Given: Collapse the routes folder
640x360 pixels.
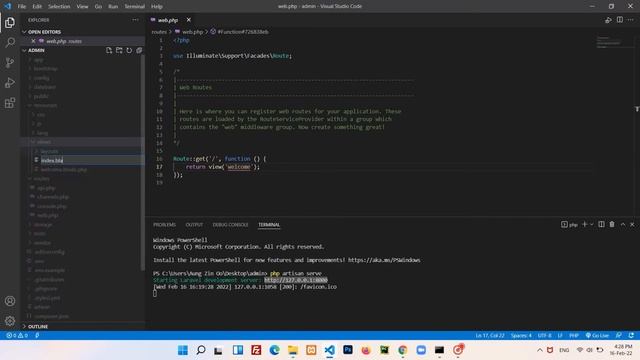Looking at the screenshot, I should (41, 178).
